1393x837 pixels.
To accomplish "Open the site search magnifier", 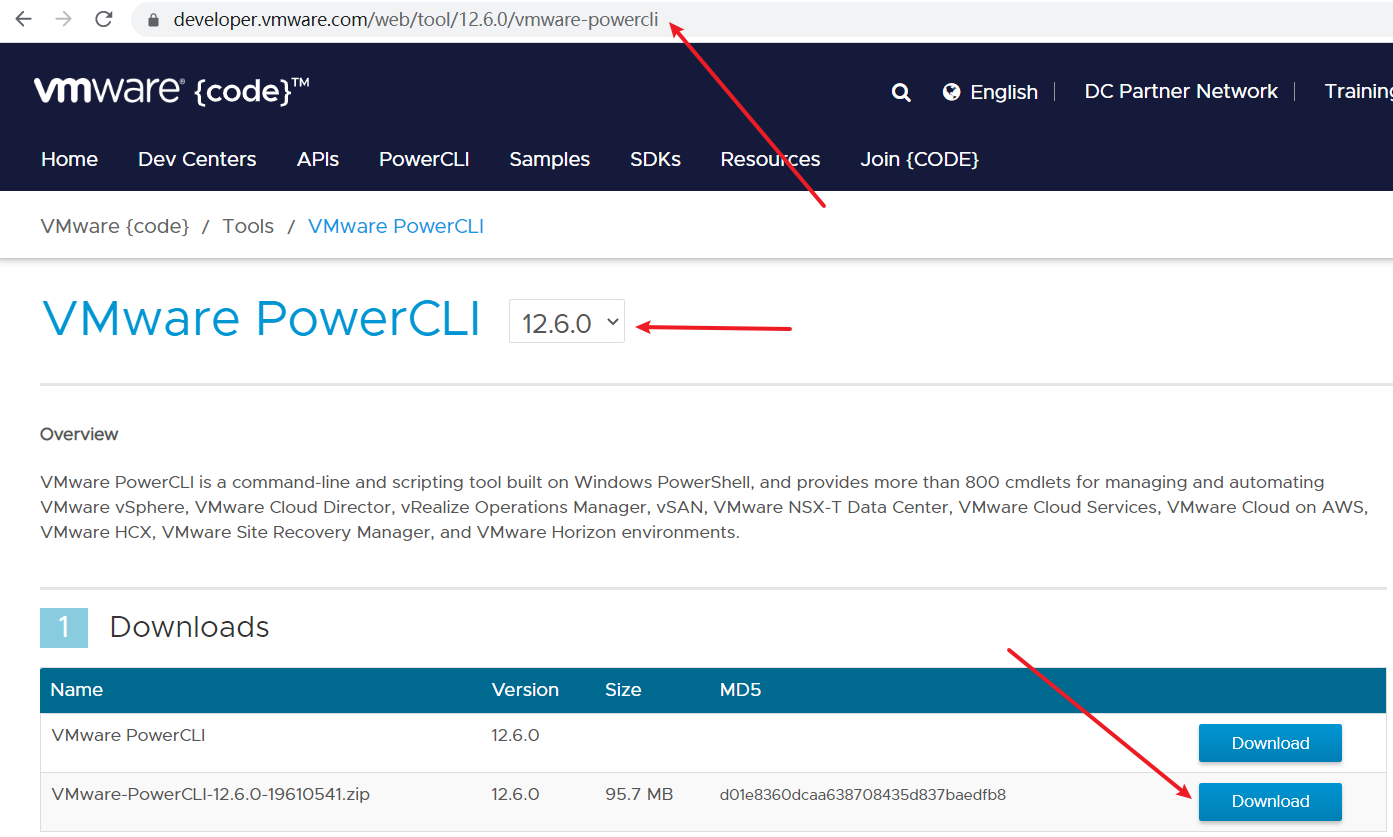I will coord(901,92).
